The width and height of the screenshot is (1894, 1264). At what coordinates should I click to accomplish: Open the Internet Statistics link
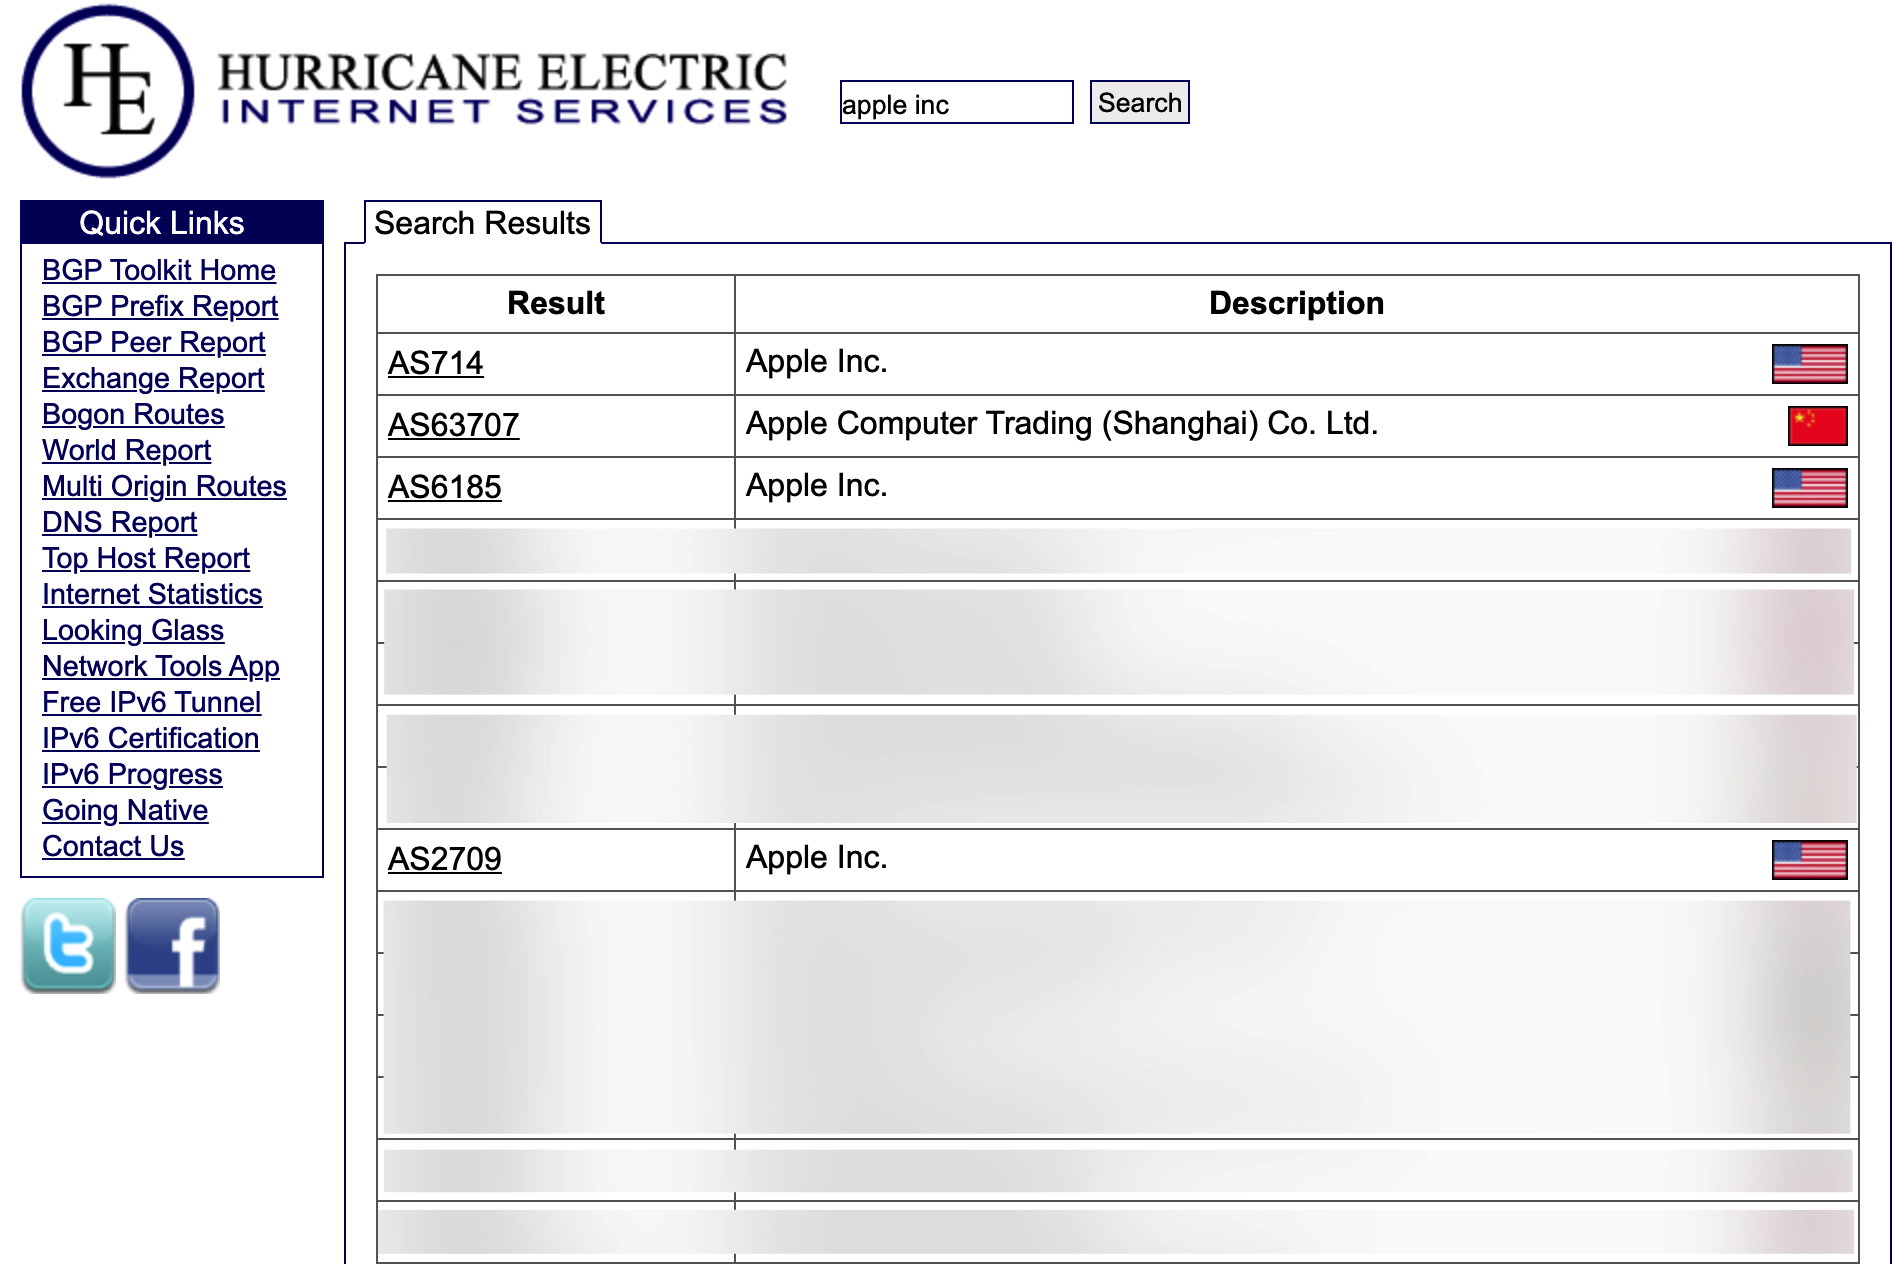click(x=152, y=594)
